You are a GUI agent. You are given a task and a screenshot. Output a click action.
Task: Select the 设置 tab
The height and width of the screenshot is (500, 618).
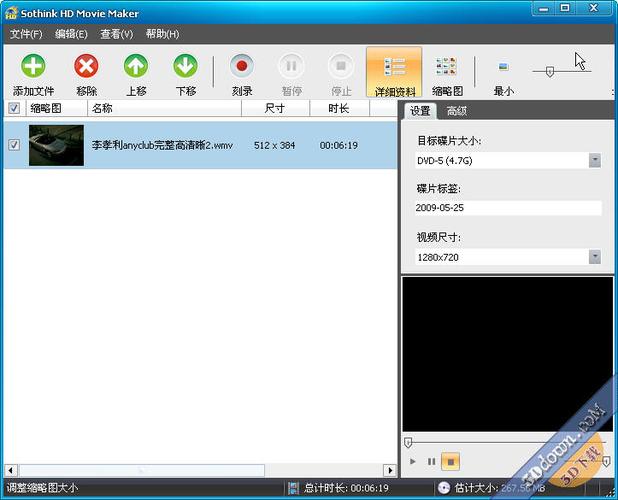pos(420,111)
